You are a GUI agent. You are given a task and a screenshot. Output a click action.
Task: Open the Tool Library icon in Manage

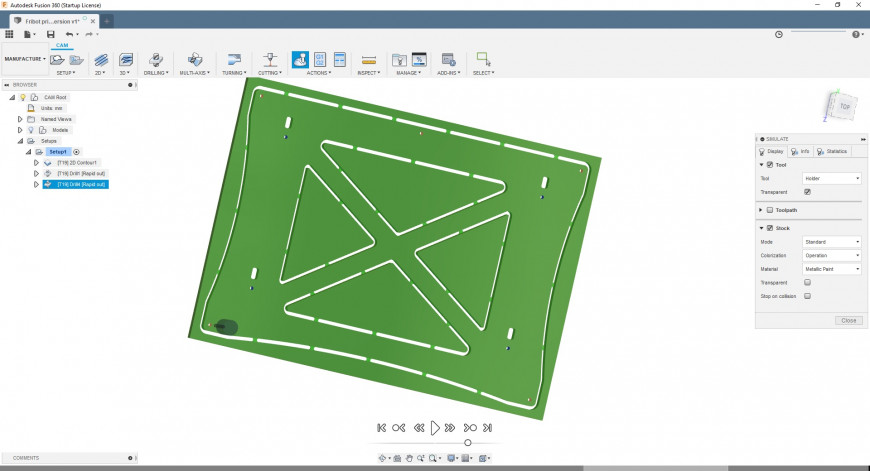coord(399,59)
